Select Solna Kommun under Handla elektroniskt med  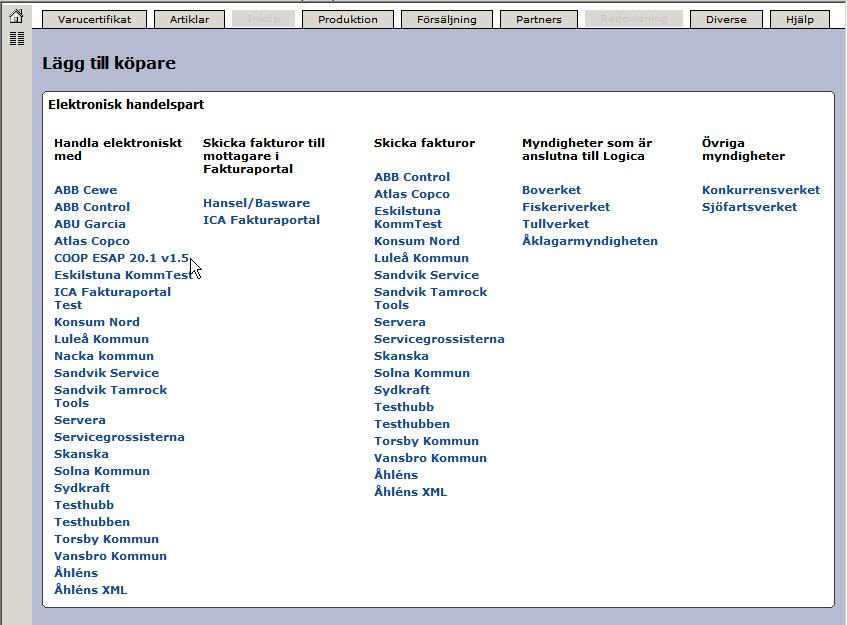pyautogui.click(x=102, y=471)
